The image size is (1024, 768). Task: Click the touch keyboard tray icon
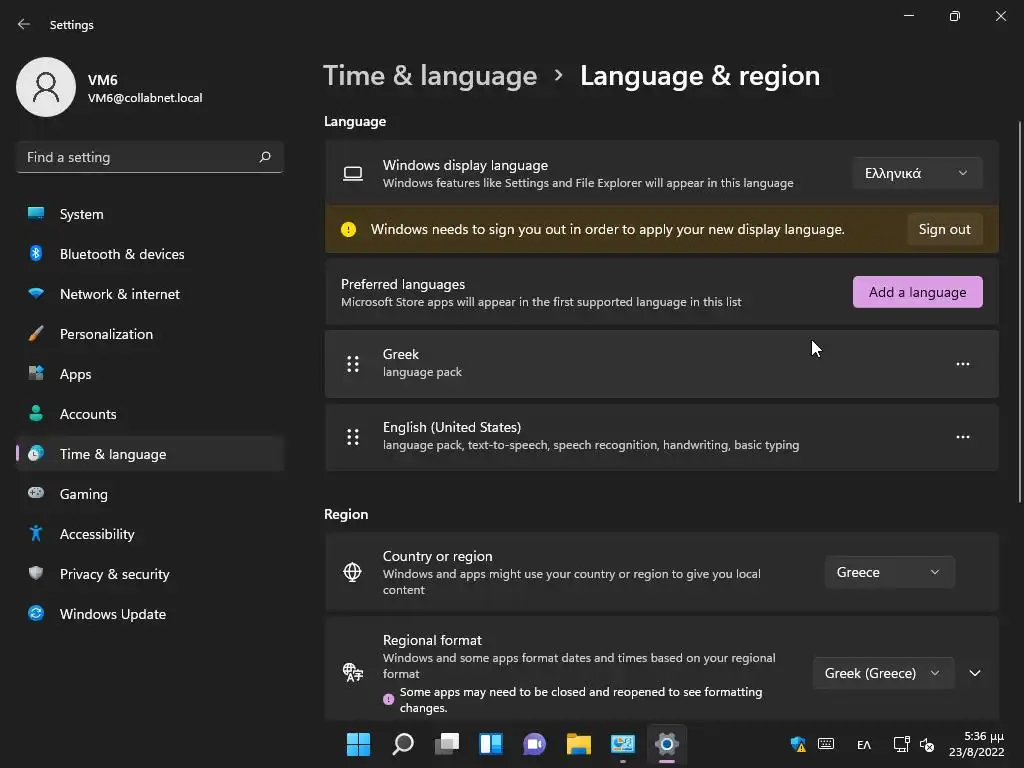point(826,744)
